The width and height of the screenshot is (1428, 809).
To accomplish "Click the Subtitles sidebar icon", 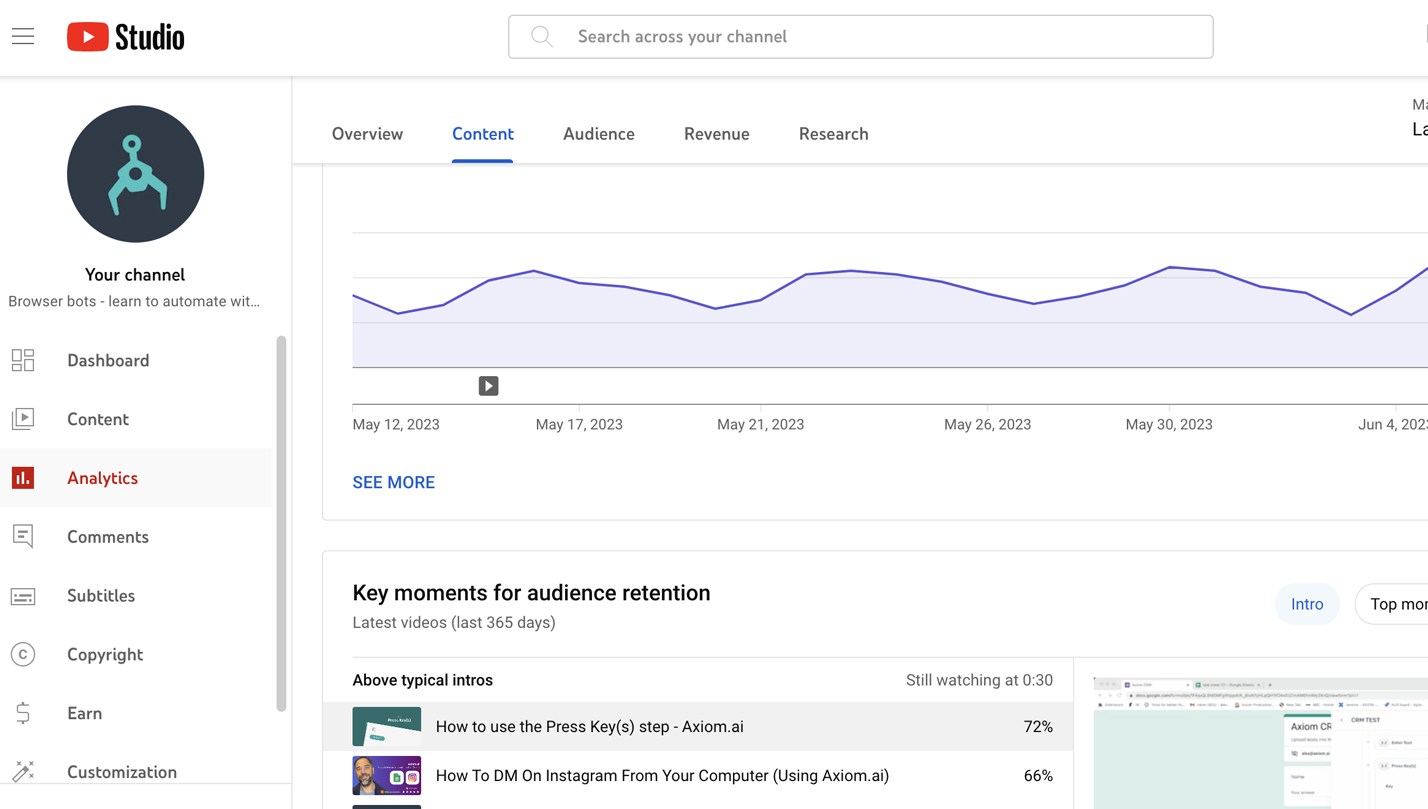I will pos(23,596).
